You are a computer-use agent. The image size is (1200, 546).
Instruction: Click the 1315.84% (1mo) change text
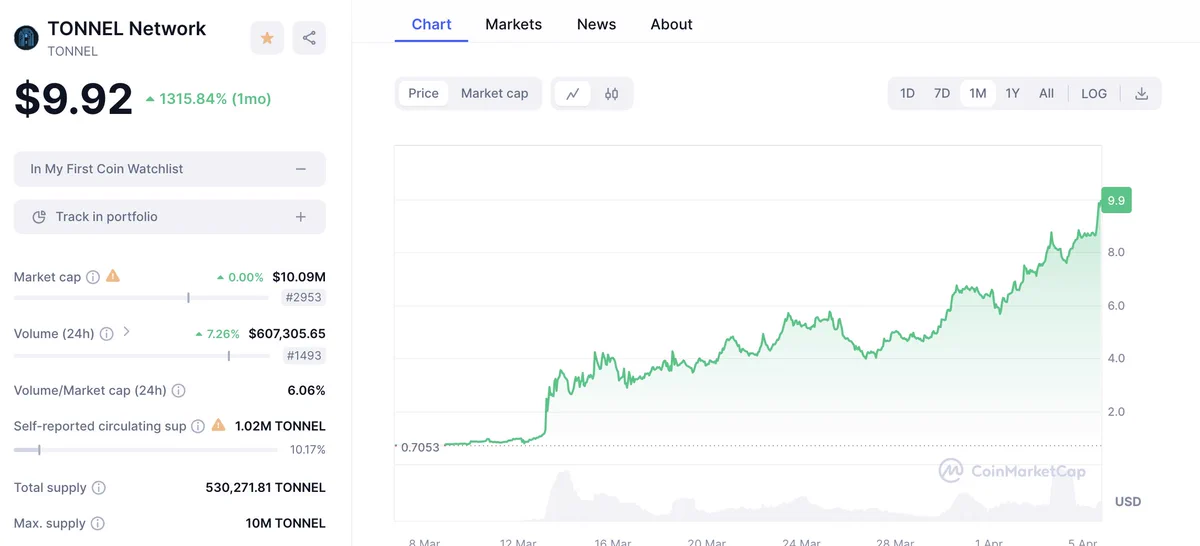[208, 99]
